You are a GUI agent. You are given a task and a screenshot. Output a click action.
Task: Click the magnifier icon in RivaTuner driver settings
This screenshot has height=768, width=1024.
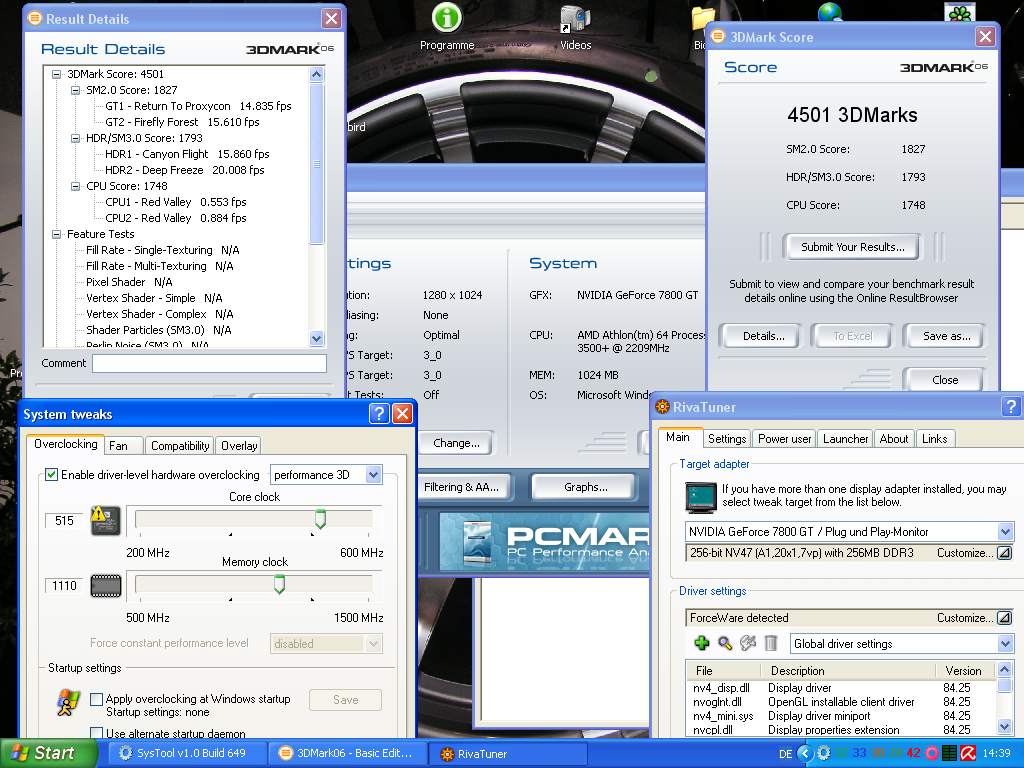tap(725, 643)
